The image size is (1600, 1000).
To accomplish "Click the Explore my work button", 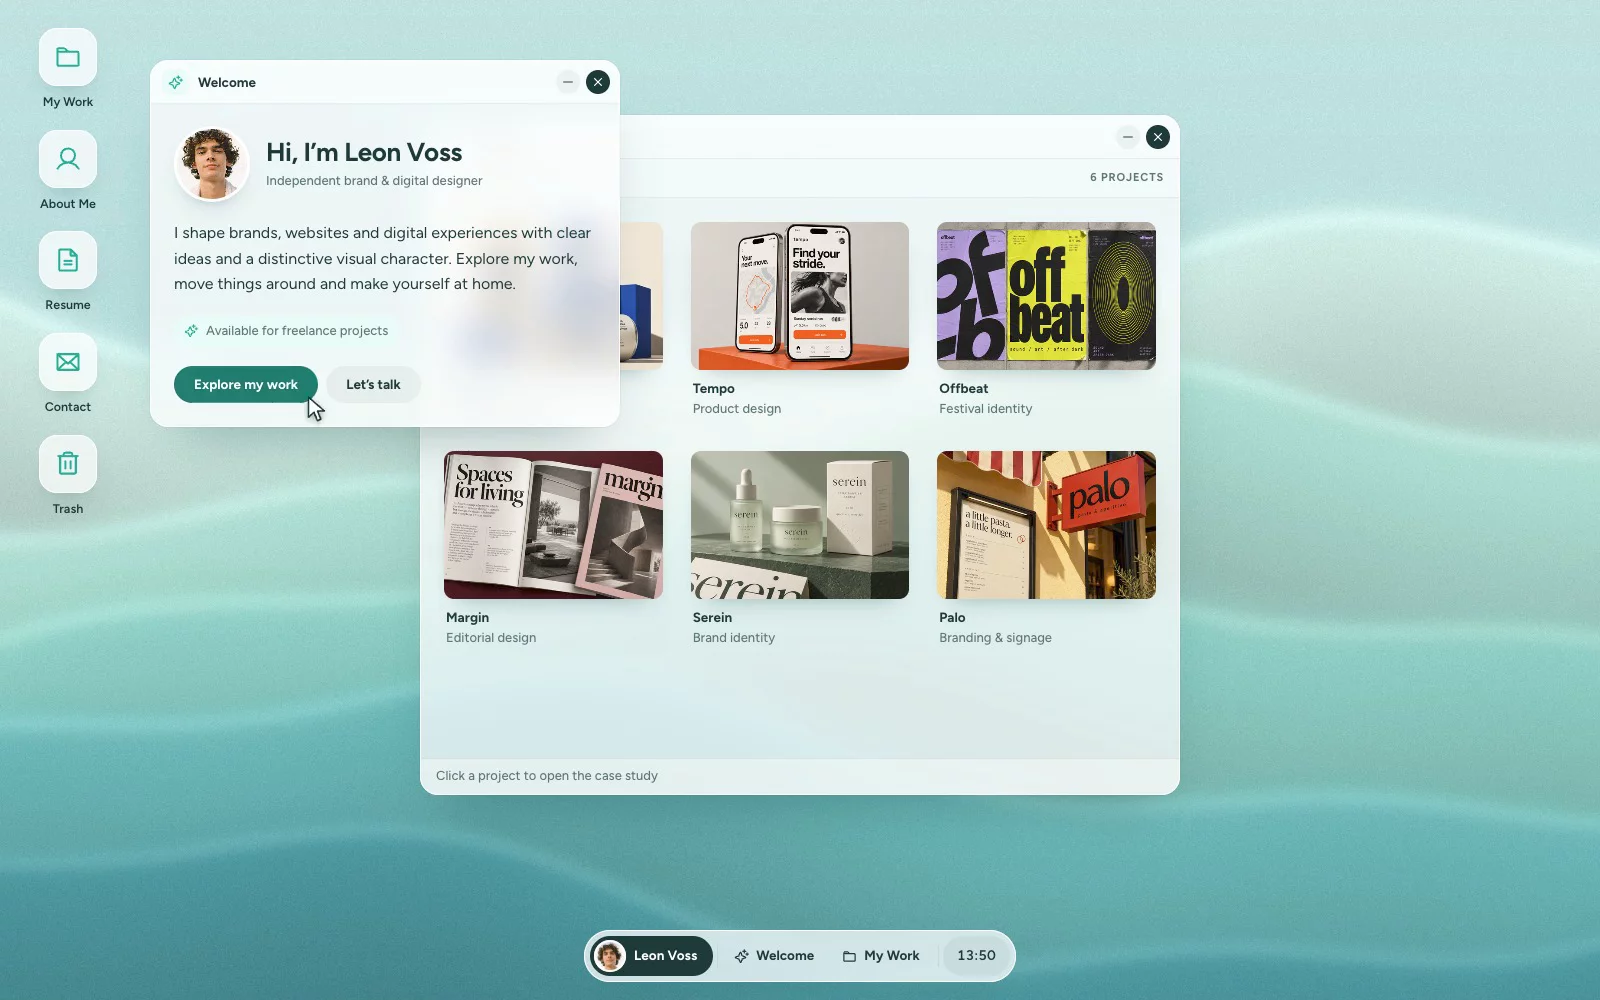I will [x=246, y=384].
